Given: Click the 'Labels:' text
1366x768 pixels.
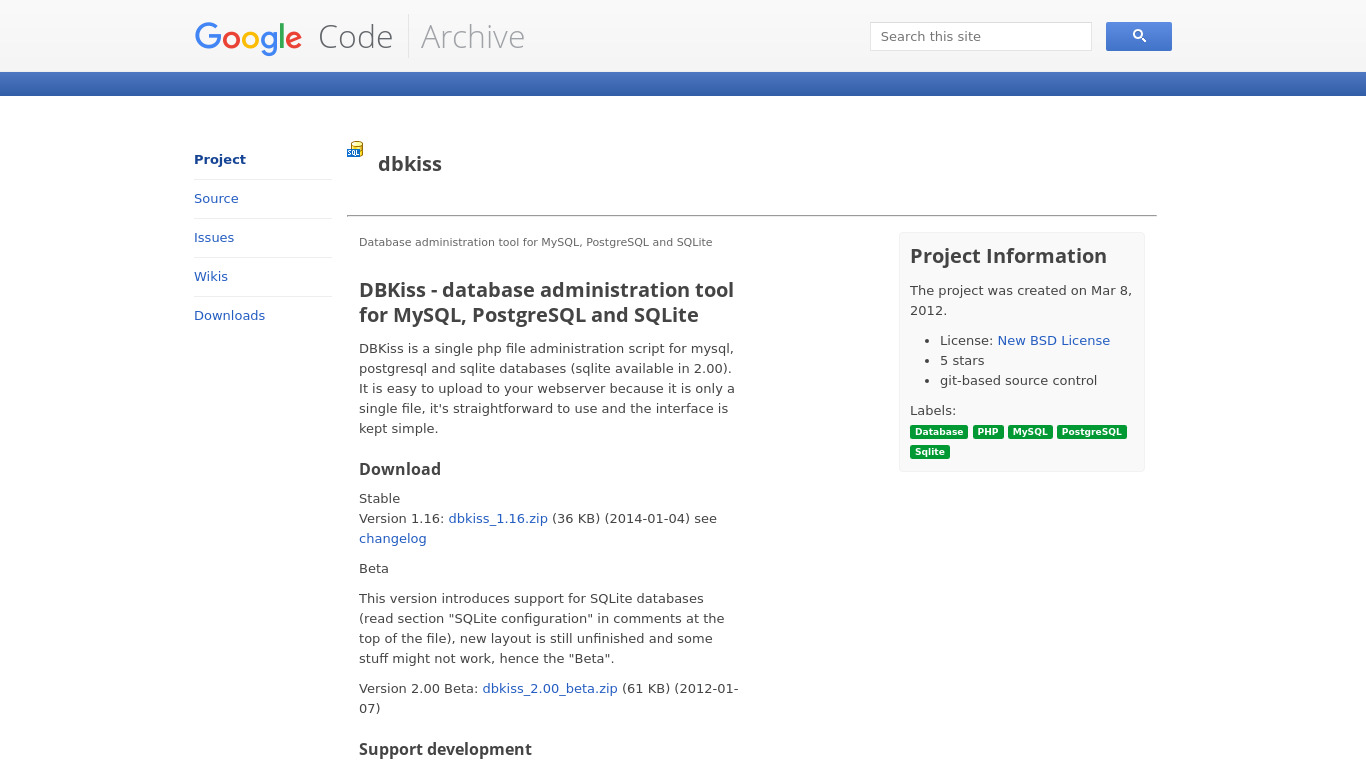Looking at the screenshot, I should (933, 411).
